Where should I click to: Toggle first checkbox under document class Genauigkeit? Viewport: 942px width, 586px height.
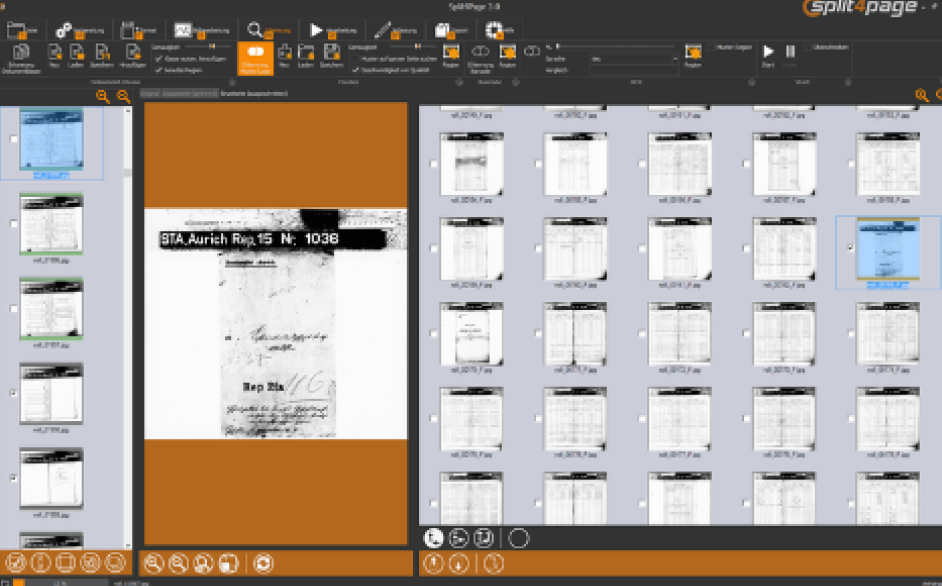(x=159, y=59)
